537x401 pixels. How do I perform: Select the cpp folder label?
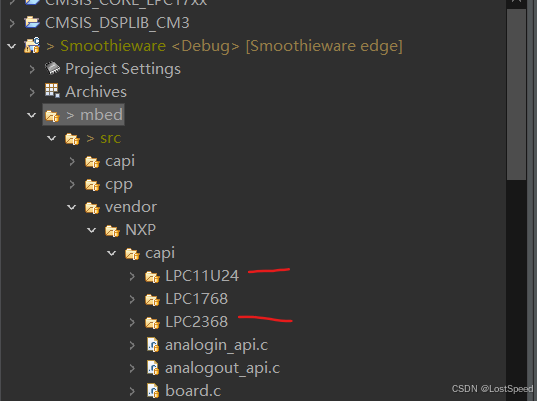(x=119, y=185)
